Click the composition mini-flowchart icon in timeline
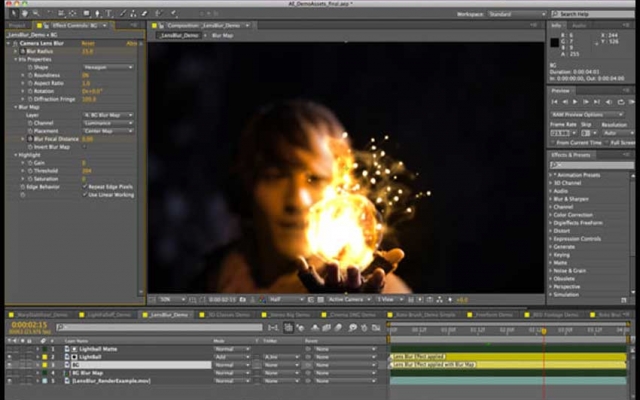This screenshot has width=640, height=400. coord(273,327)
